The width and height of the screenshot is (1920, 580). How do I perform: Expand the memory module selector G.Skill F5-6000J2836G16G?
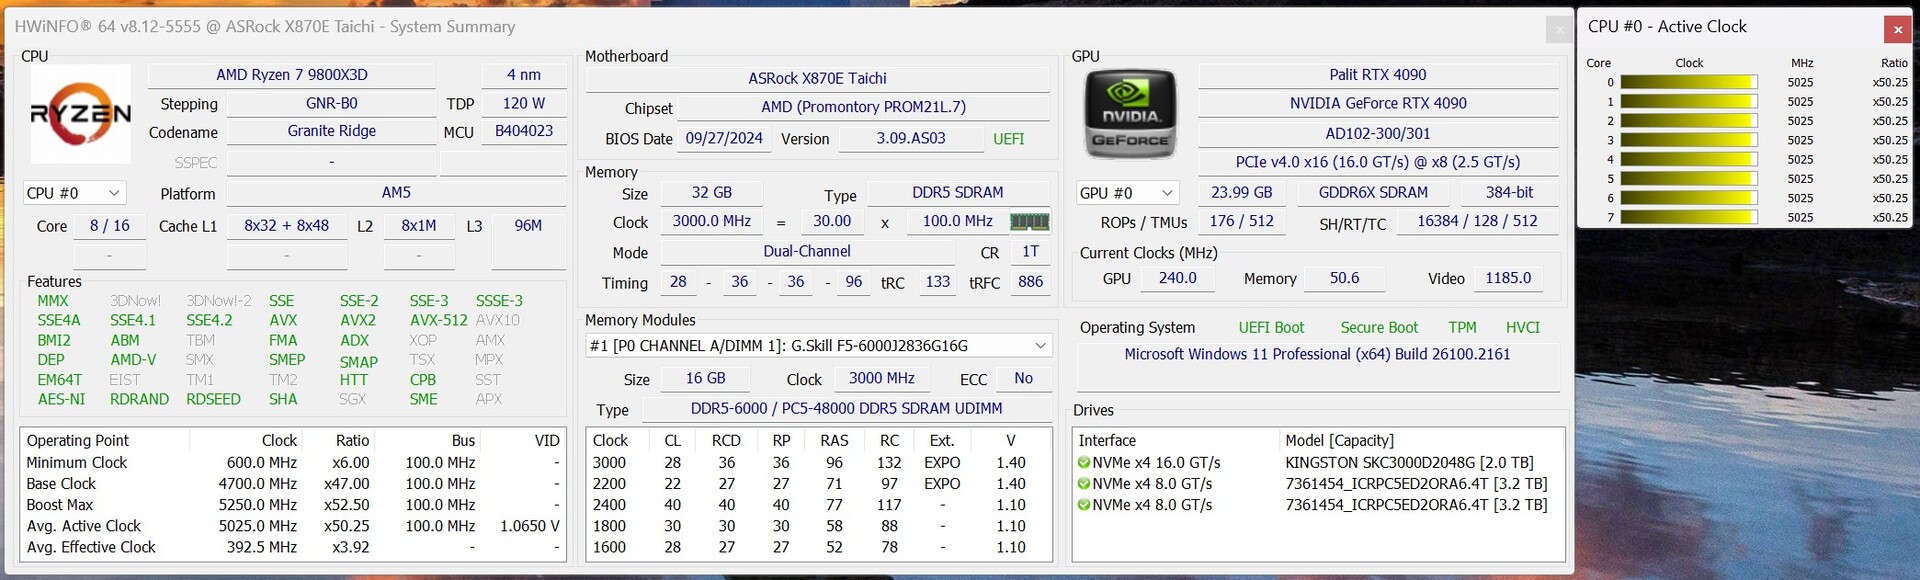click(818, 346)
